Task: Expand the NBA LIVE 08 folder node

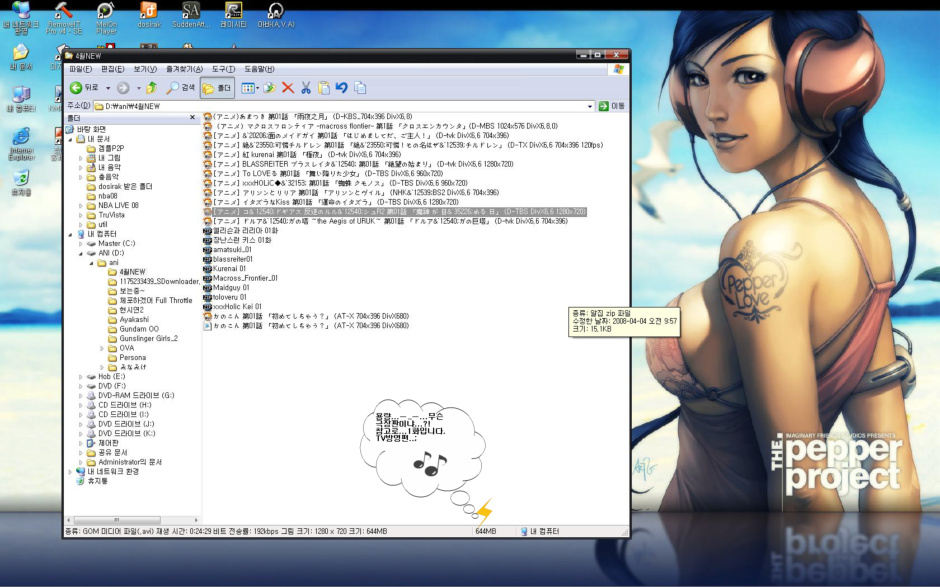Action: point(81,206)
